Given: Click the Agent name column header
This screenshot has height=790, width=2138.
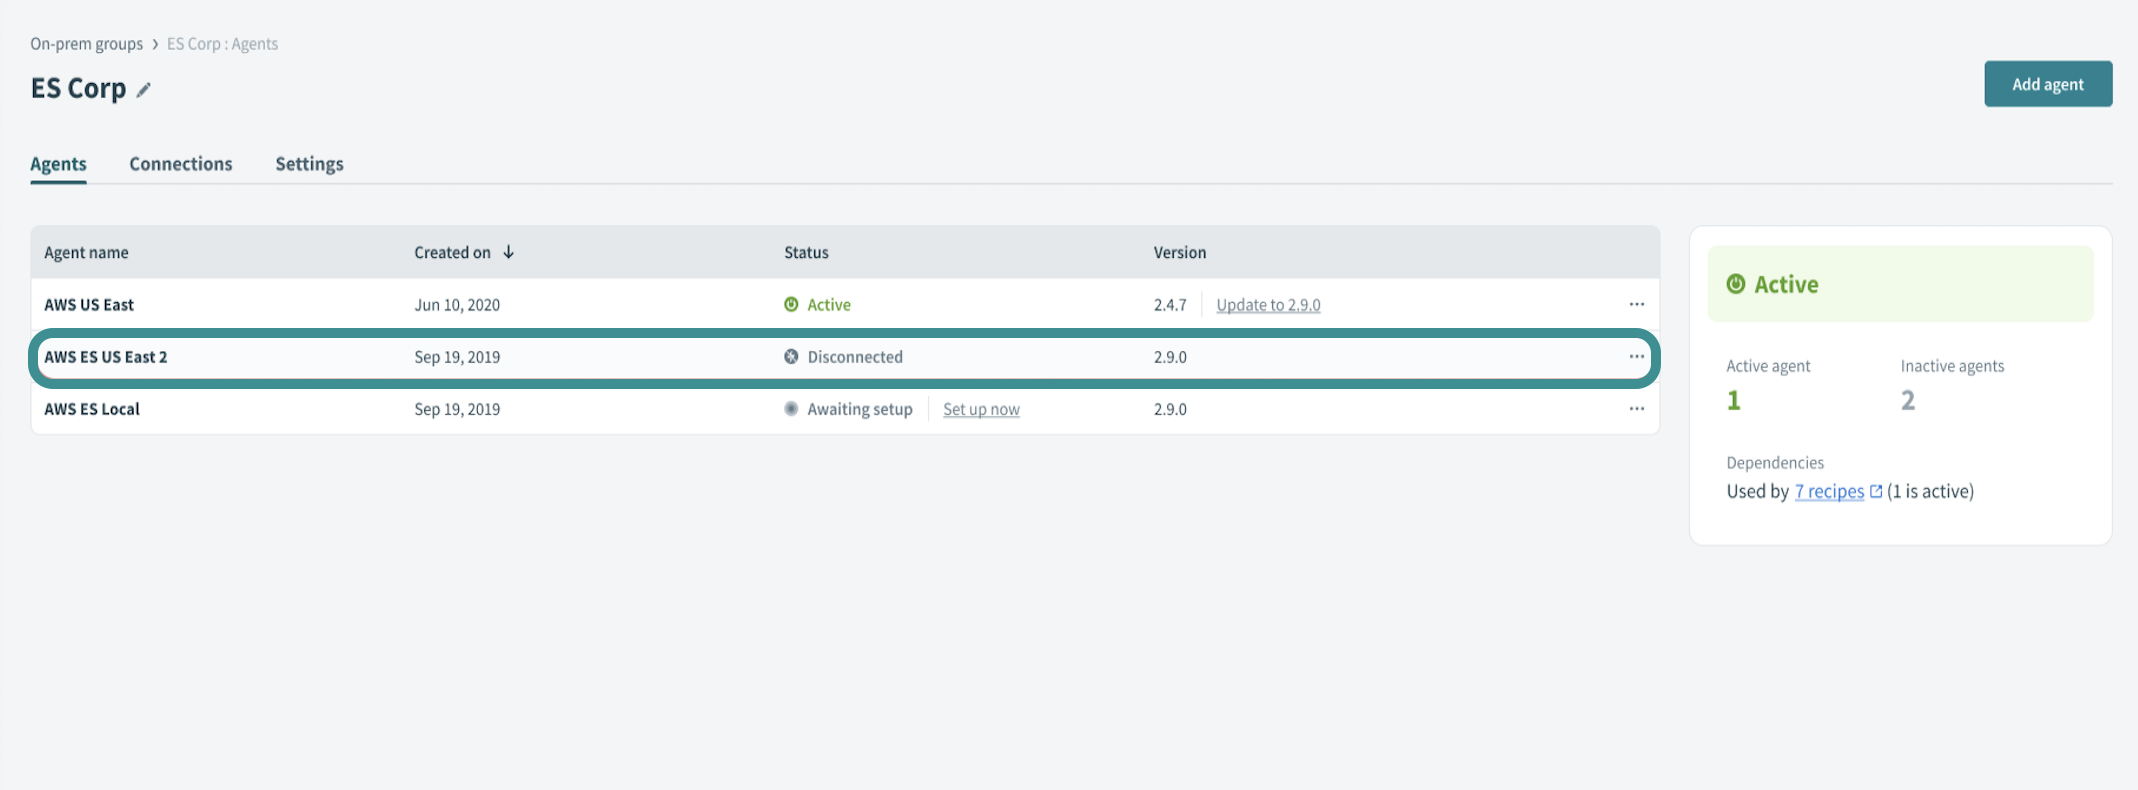Looking at the screenshot, I should (x=86, y=253).
